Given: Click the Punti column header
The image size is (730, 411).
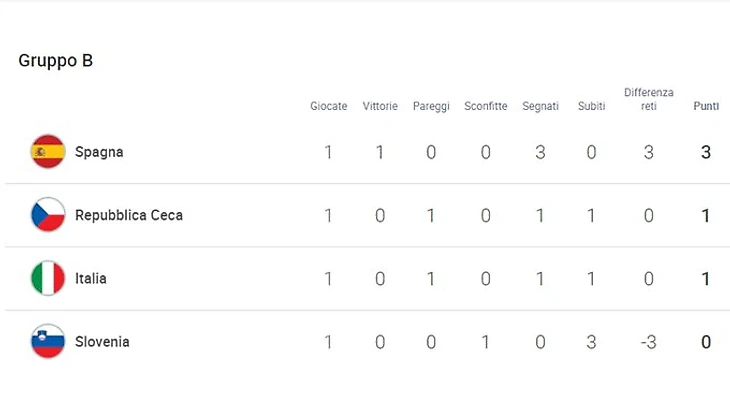Looking at the screenshot, I should [x=706, y=106].
